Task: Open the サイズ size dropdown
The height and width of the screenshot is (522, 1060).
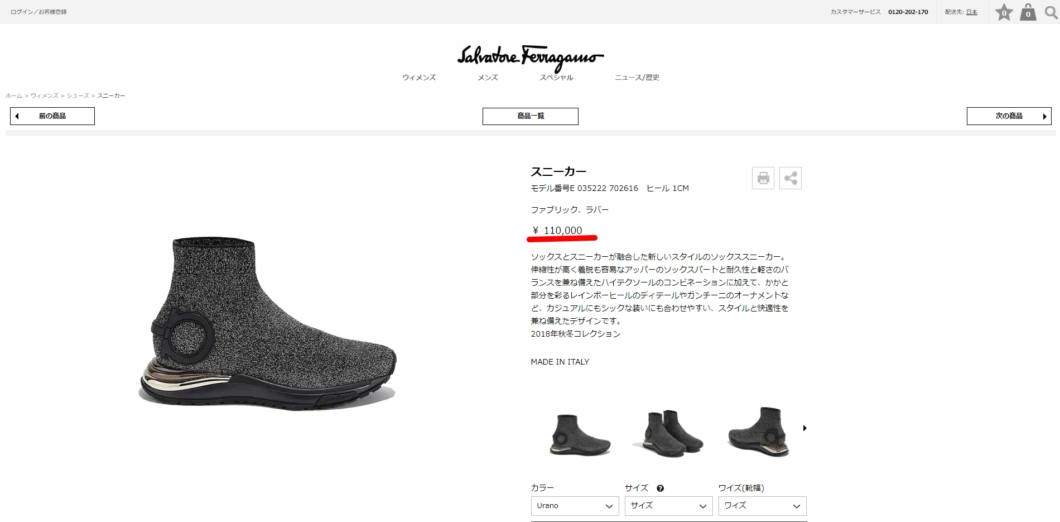Action: tap(669, 506)
